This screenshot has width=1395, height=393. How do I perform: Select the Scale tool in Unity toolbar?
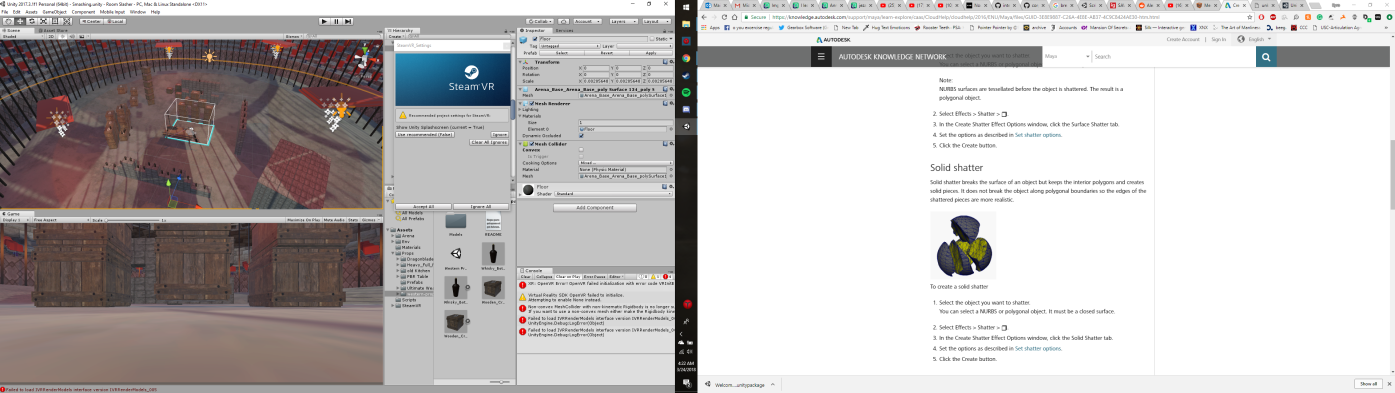click(x=43, y=21)
